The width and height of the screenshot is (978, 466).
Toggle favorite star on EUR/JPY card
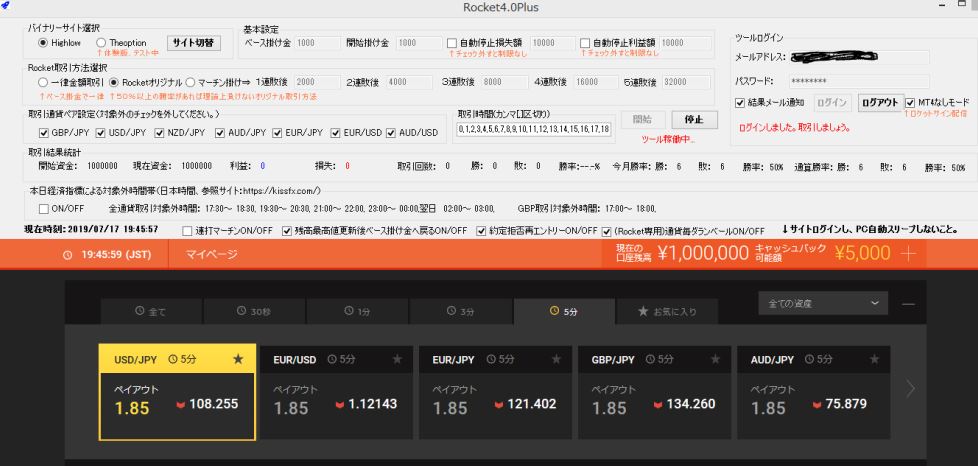click(556, 359)
